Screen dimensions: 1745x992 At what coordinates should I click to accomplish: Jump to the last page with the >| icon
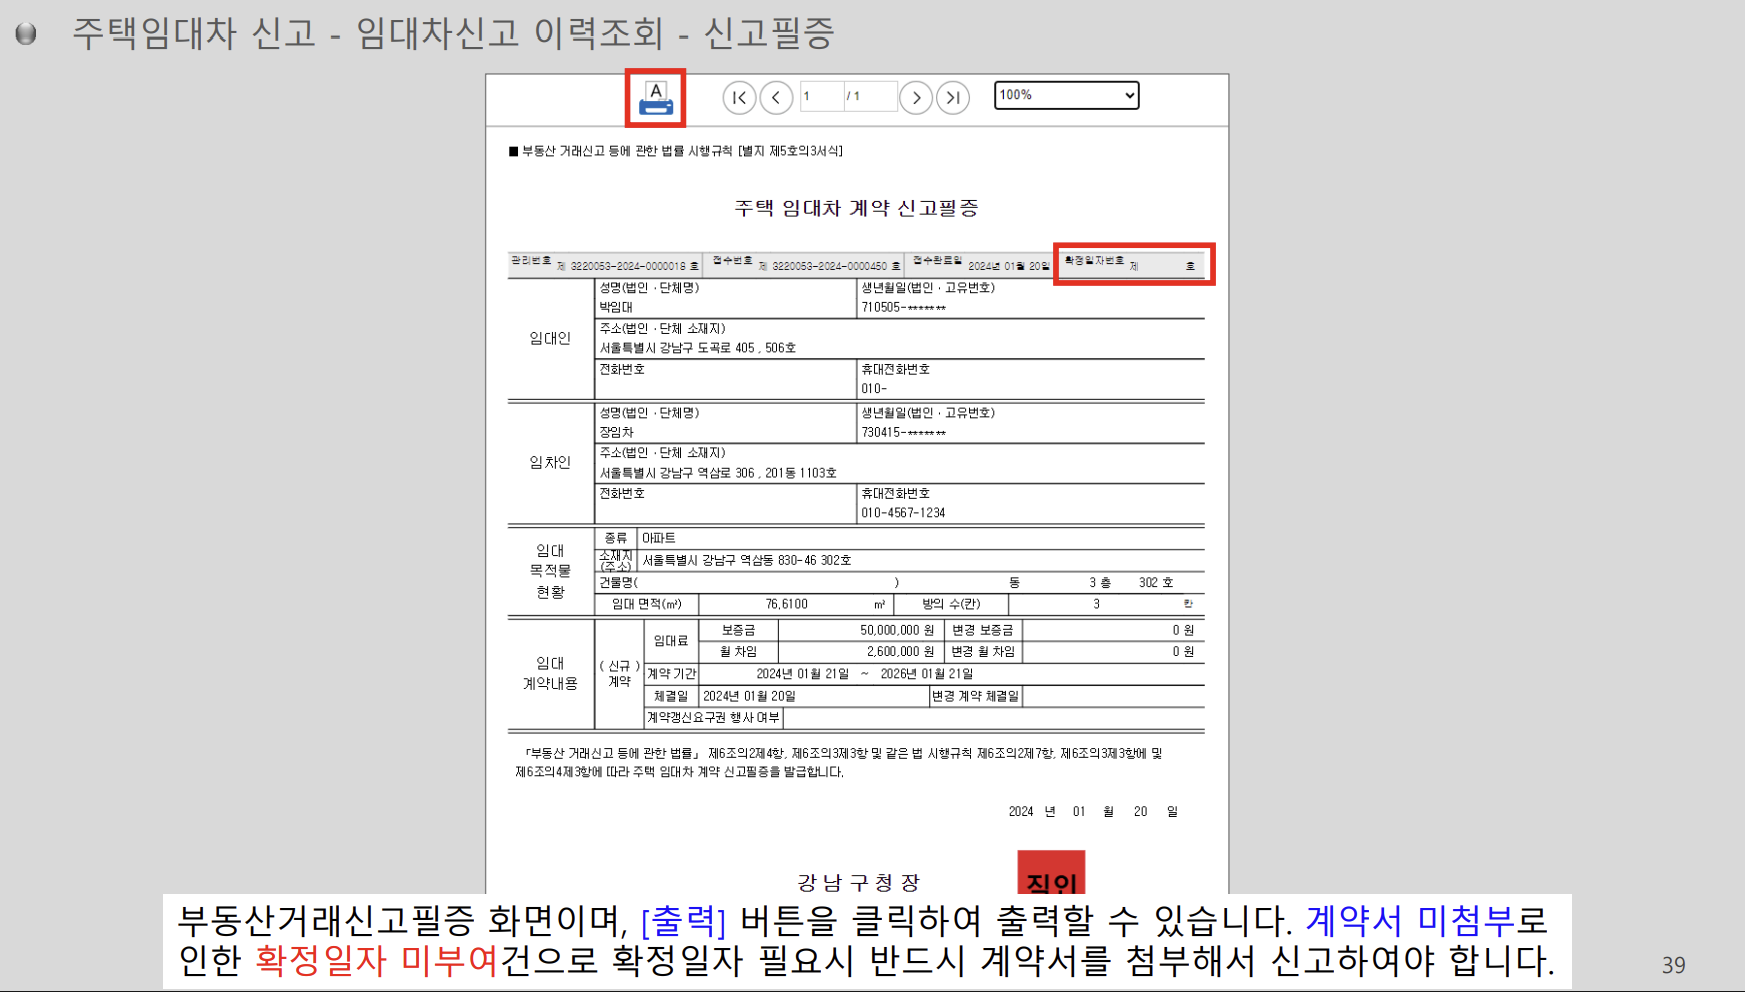(953, 97)
